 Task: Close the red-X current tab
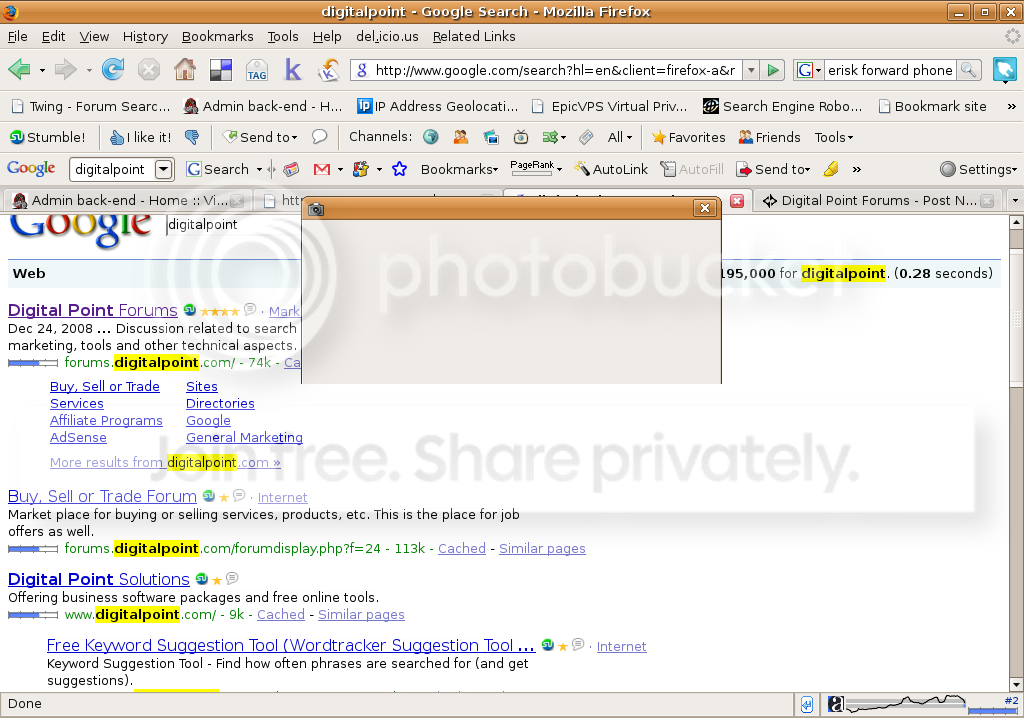click(x=737, y=201)
